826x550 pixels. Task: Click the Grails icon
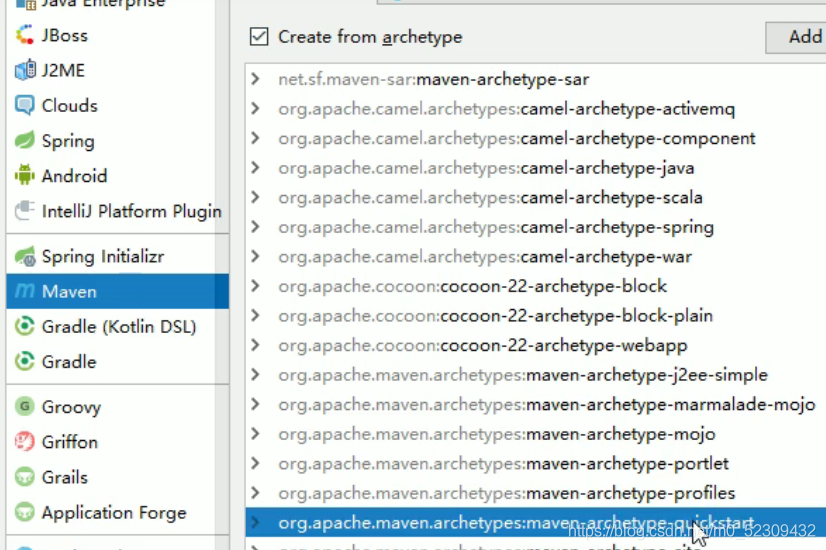point(25,477)
